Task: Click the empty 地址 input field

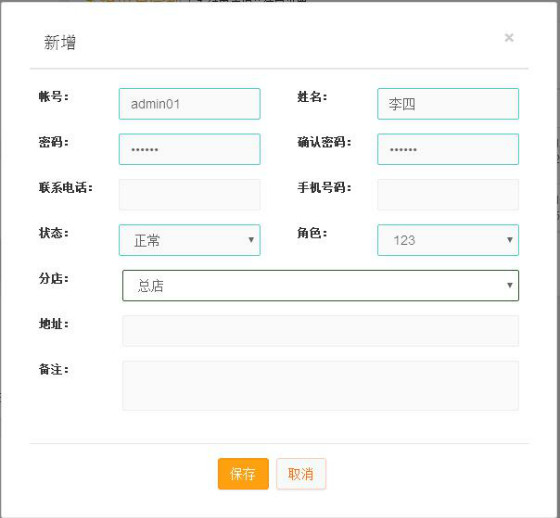Action: pyautogui.click(x=320, y=331)
